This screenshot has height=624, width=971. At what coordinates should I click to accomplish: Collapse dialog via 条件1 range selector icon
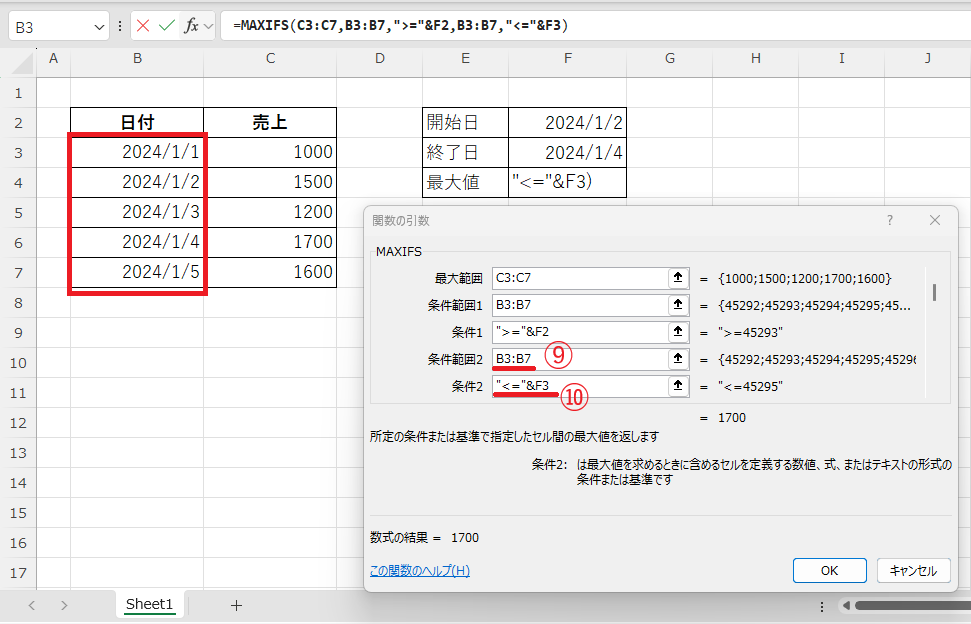[x=679, y=332]
